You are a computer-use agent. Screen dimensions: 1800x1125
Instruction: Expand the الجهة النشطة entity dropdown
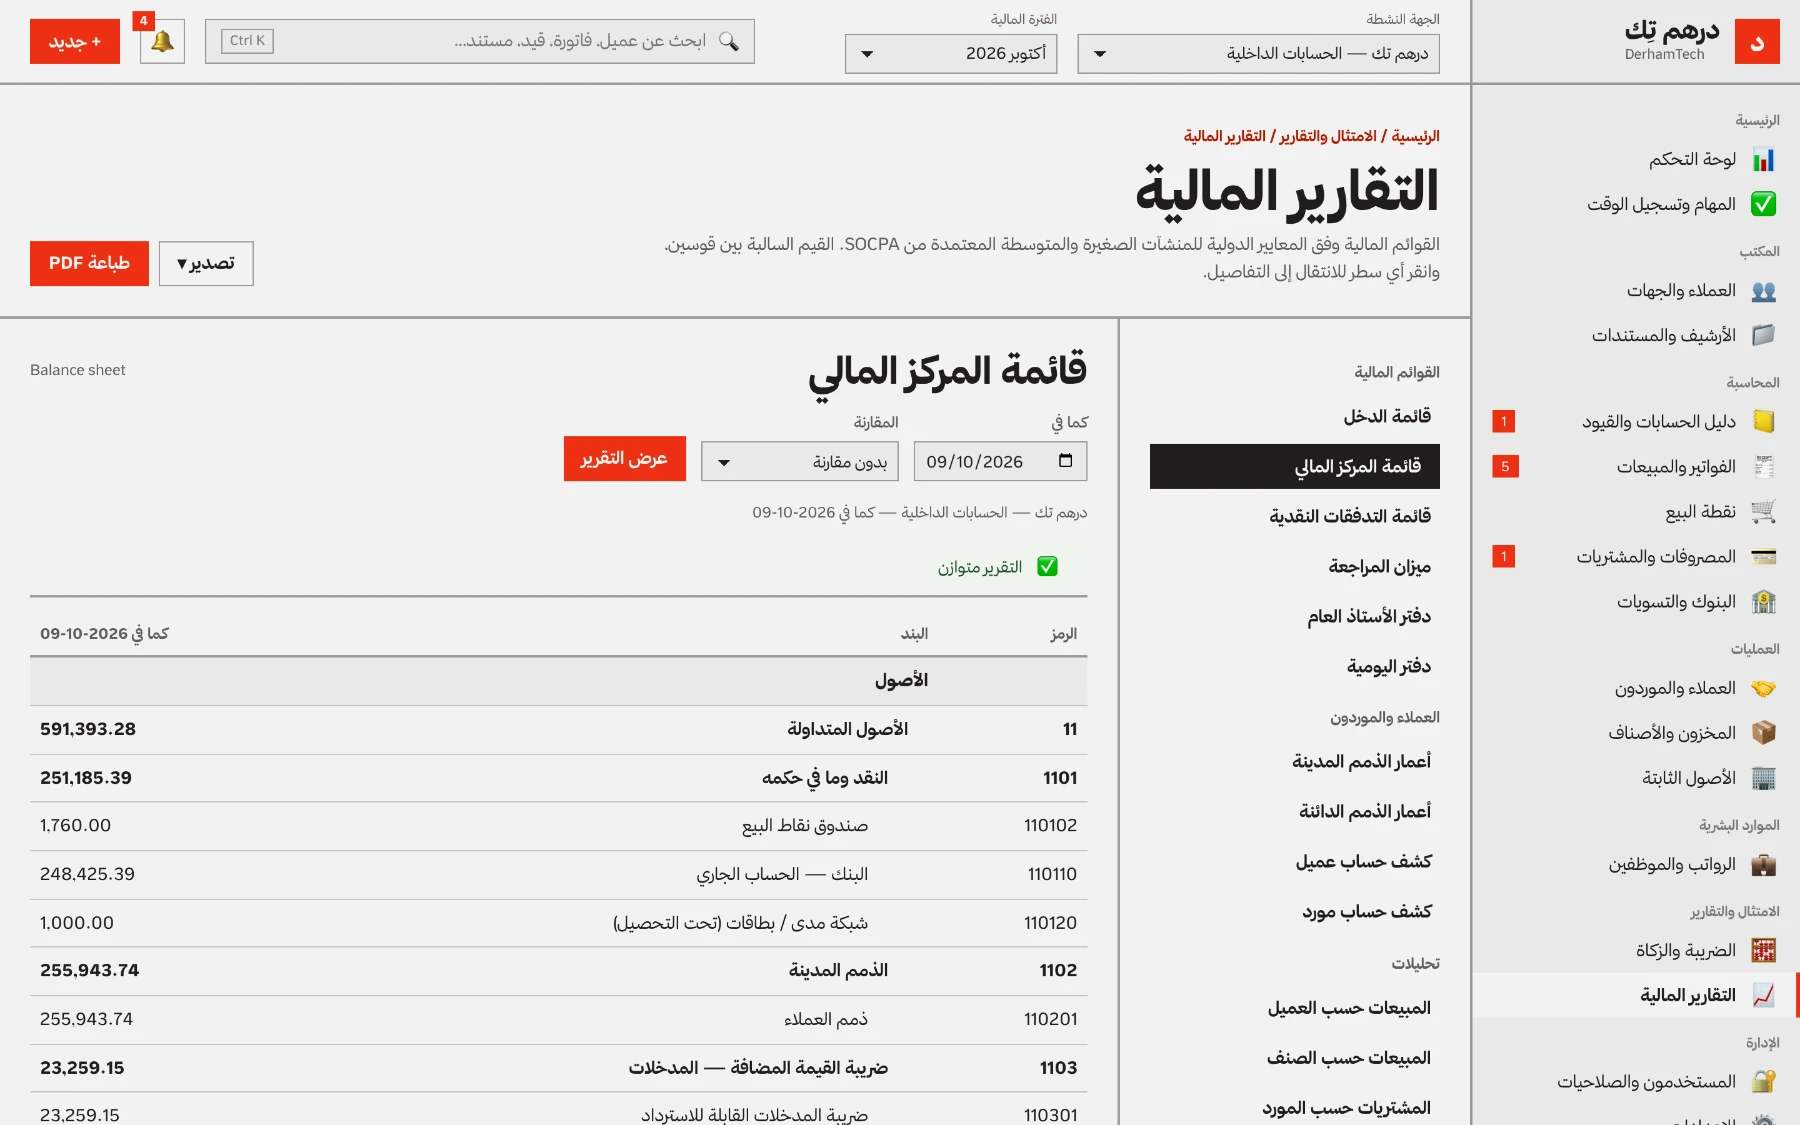point(1259,54)
